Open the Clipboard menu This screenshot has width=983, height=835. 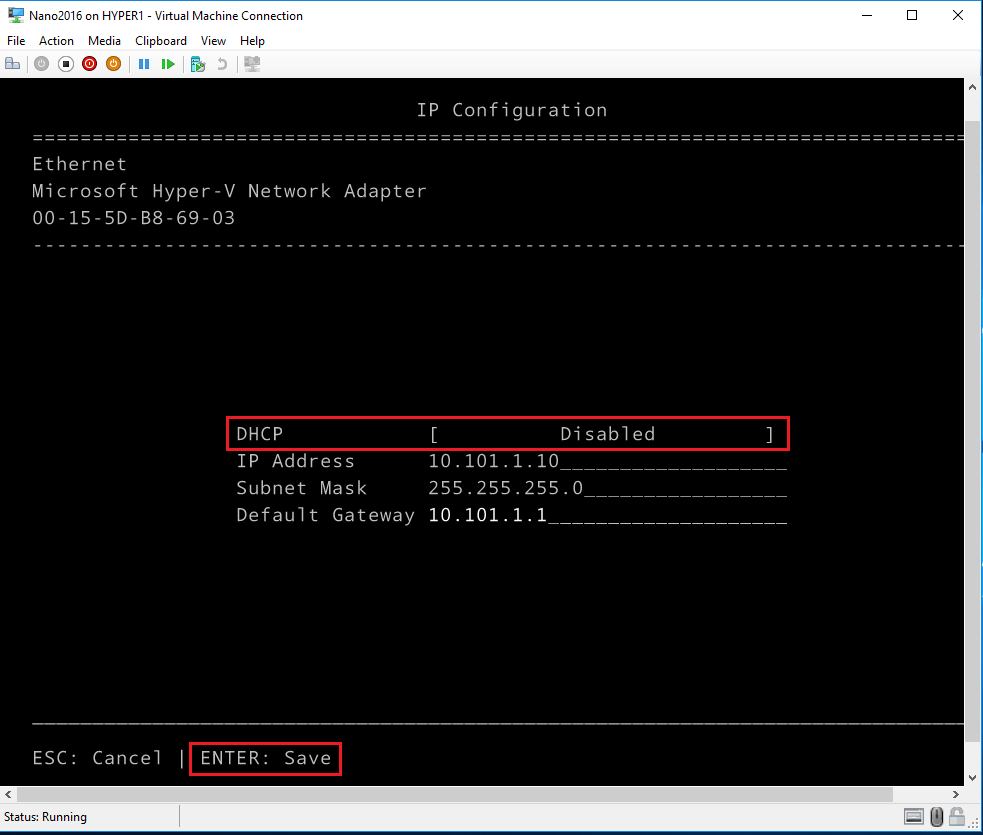tap(161, 41)
